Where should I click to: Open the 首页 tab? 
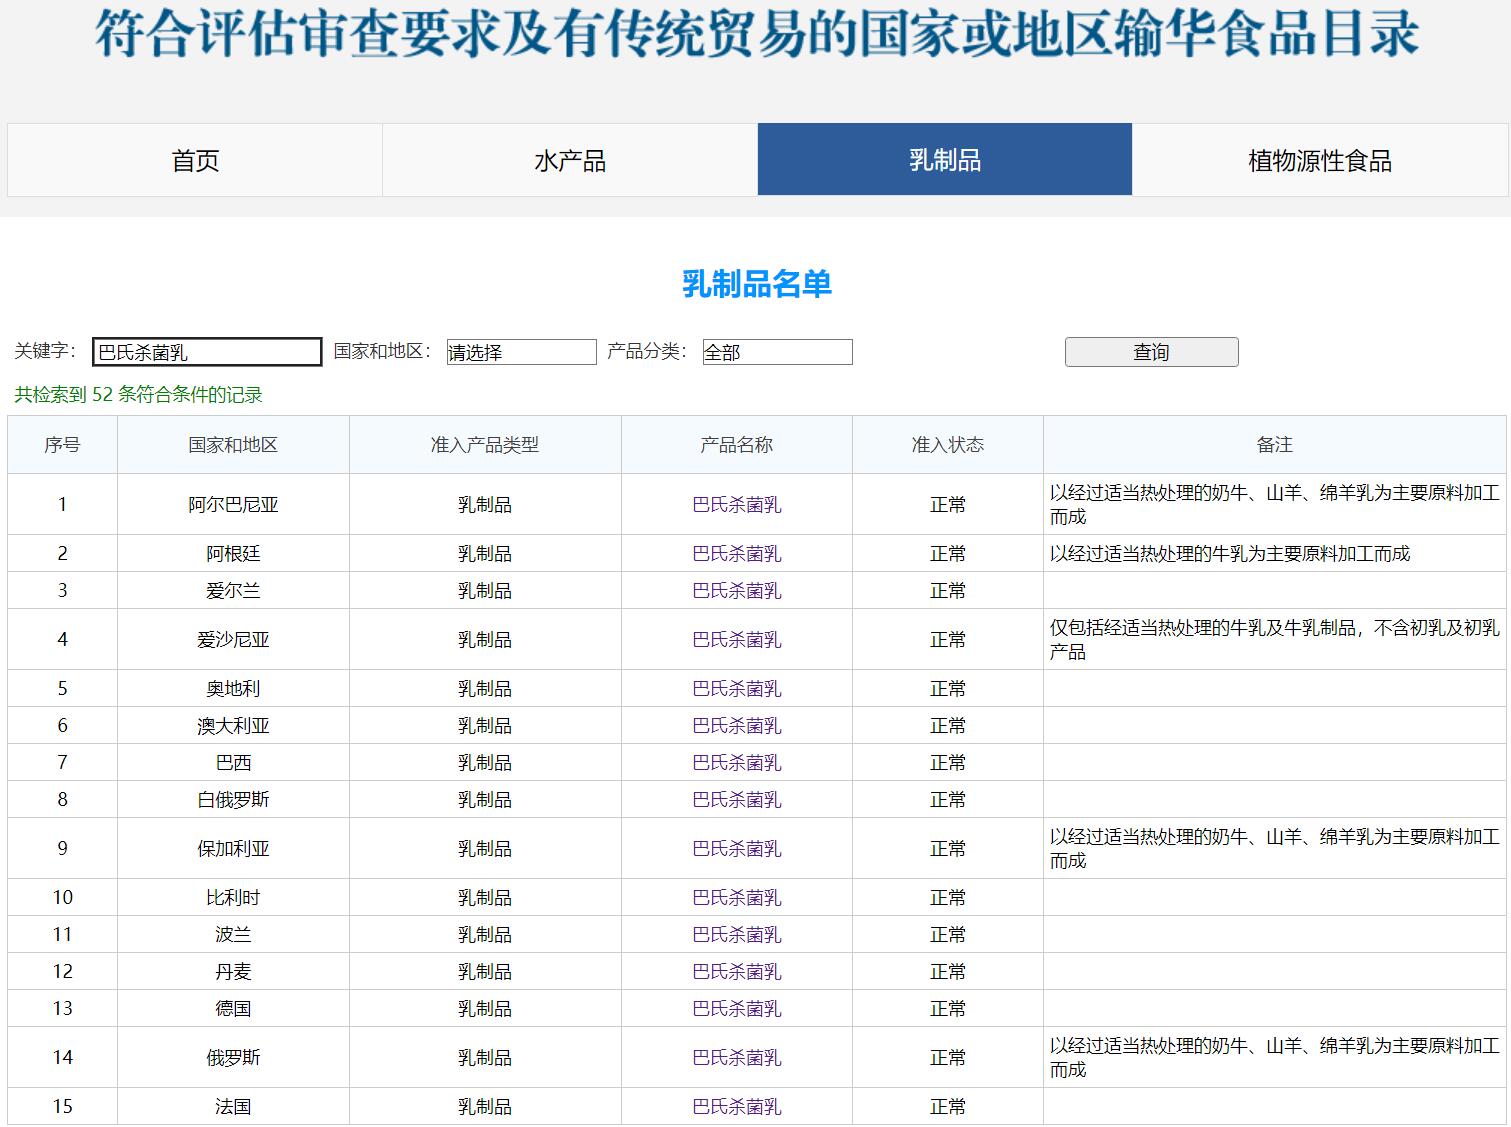pyautogui.click(x=195, y=160)
